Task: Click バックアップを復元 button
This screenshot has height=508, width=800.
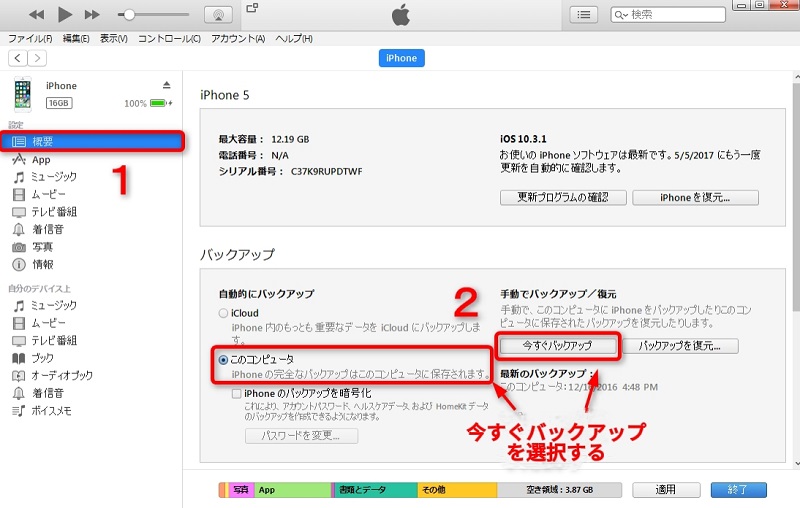Action: tap(680, 345)
